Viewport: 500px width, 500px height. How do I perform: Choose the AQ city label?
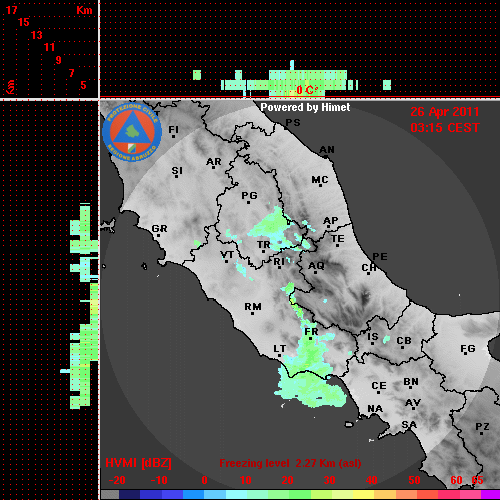[x=316, y=266]
